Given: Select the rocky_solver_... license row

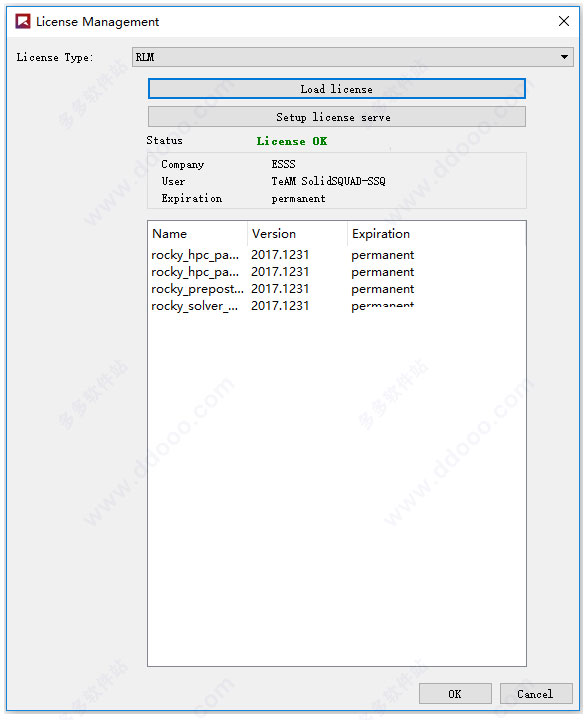Looking at the screenshot, I should point(337,306).
